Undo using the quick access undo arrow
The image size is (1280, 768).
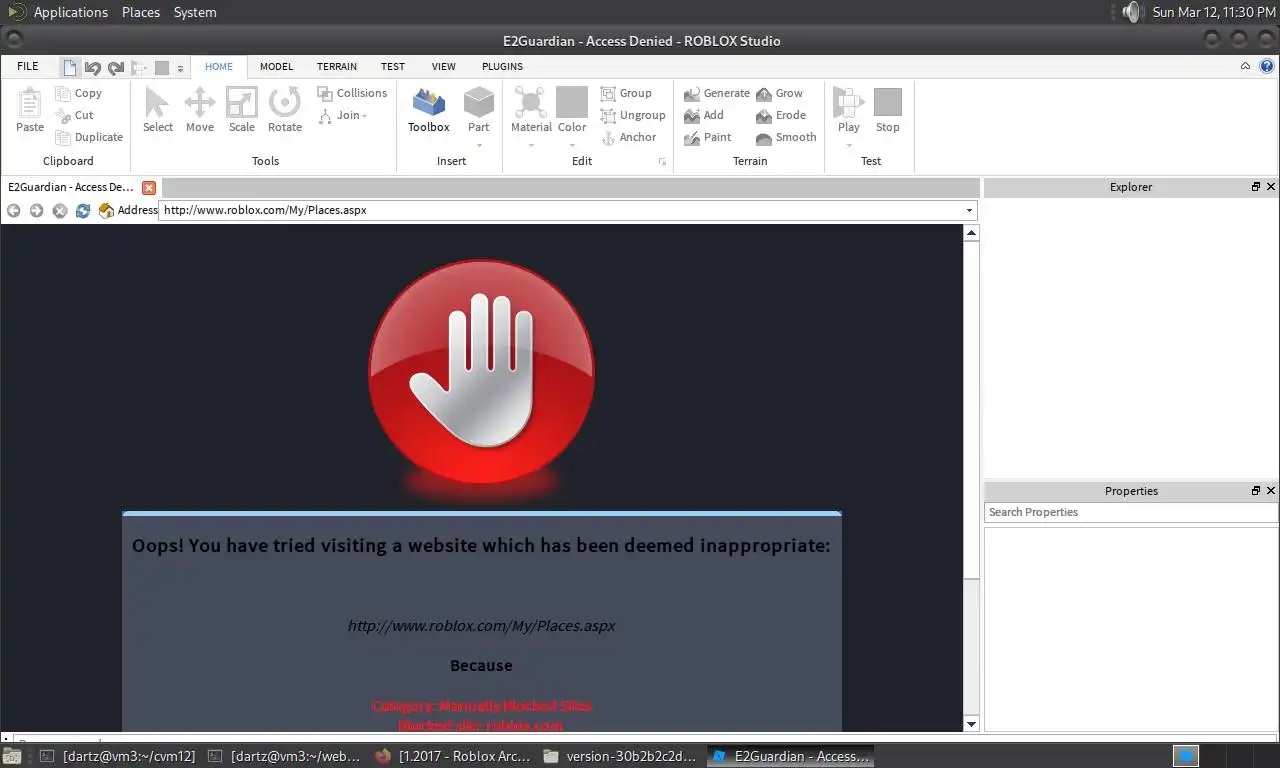click(93, 68)
